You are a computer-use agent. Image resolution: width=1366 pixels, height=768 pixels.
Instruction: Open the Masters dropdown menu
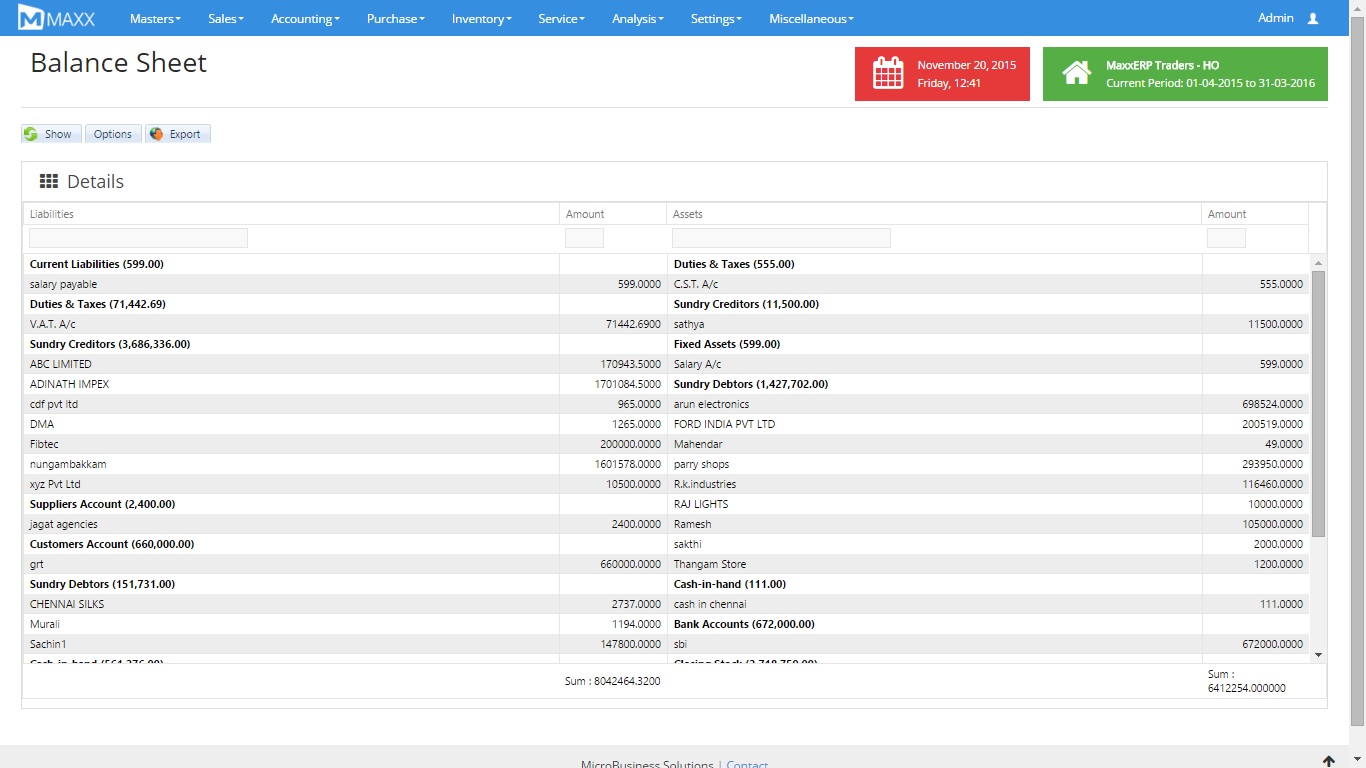pos(155,18)
